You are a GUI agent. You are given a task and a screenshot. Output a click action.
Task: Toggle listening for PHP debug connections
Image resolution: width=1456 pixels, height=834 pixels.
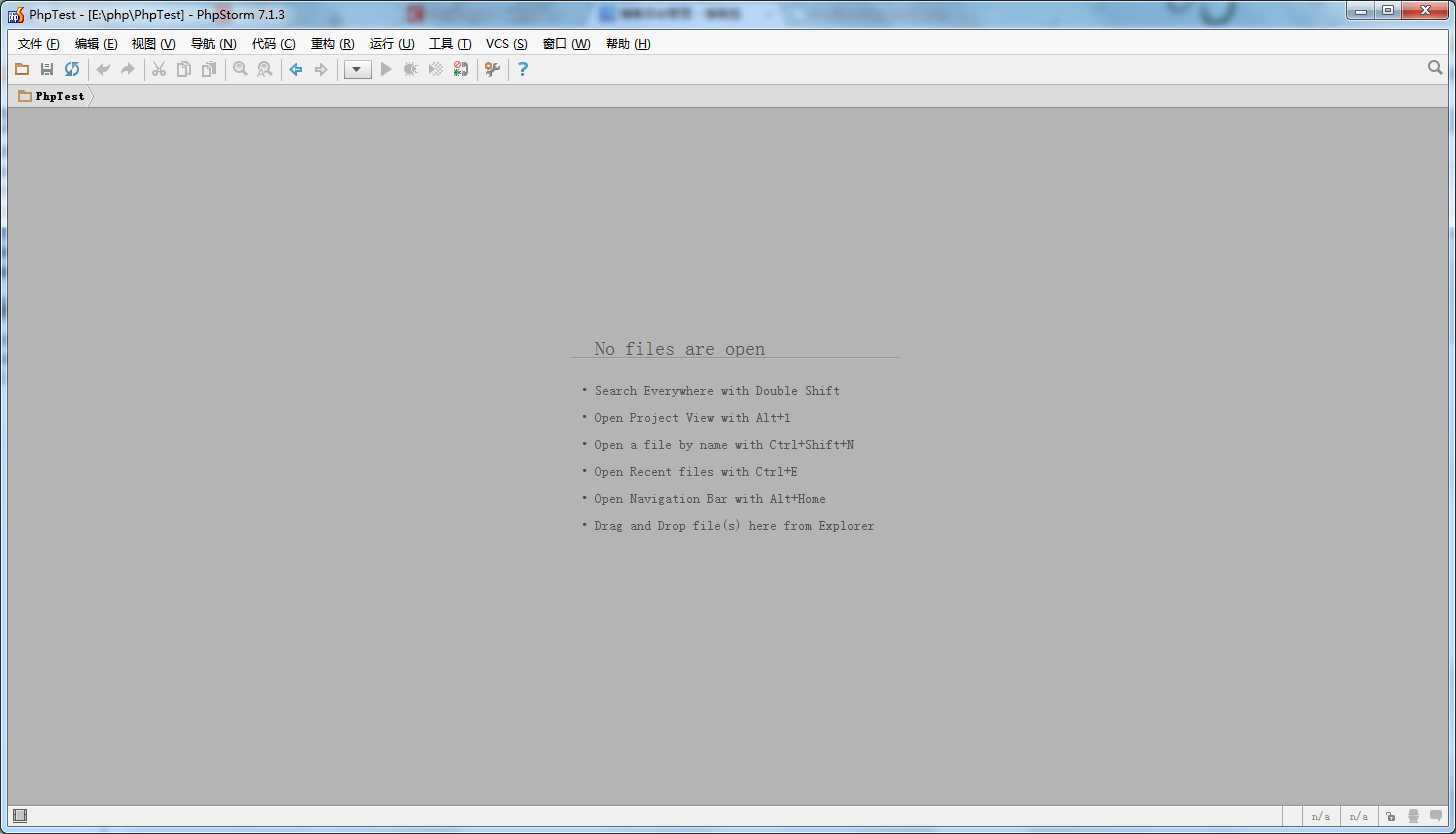click(x=461, y=69)
